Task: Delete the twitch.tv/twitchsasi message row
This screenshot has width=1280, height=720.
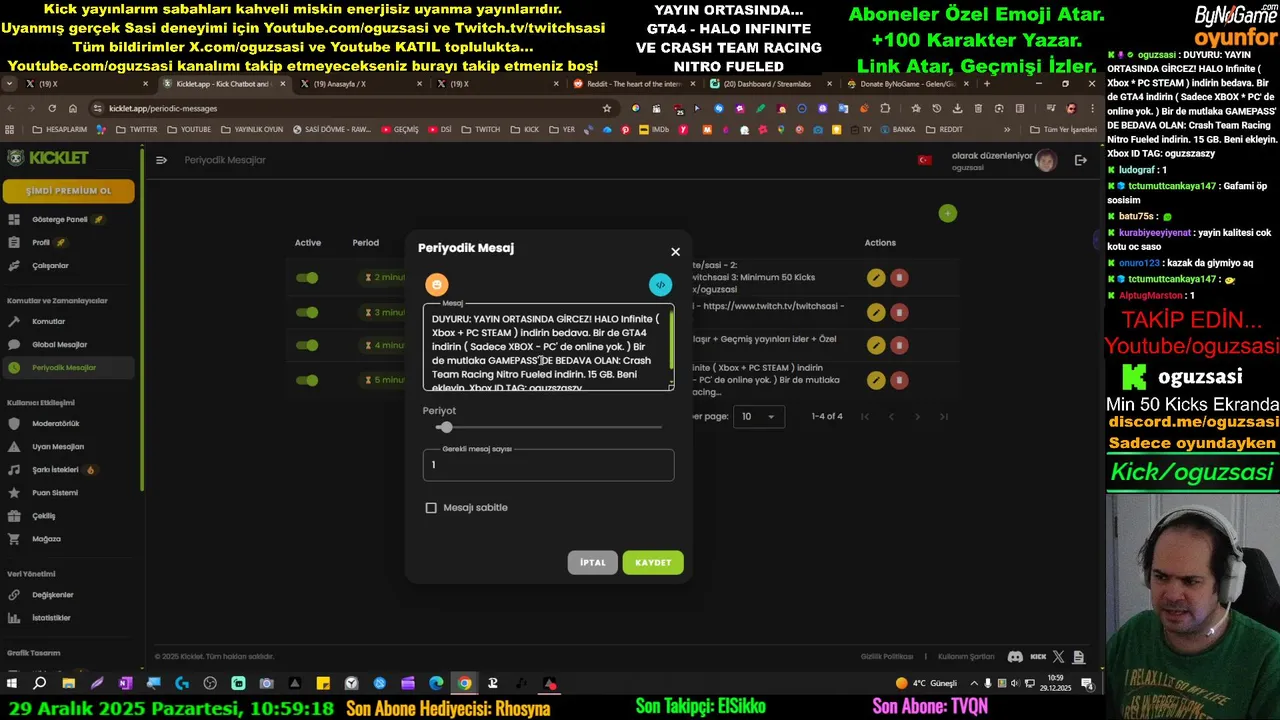Action: [899, 313]
